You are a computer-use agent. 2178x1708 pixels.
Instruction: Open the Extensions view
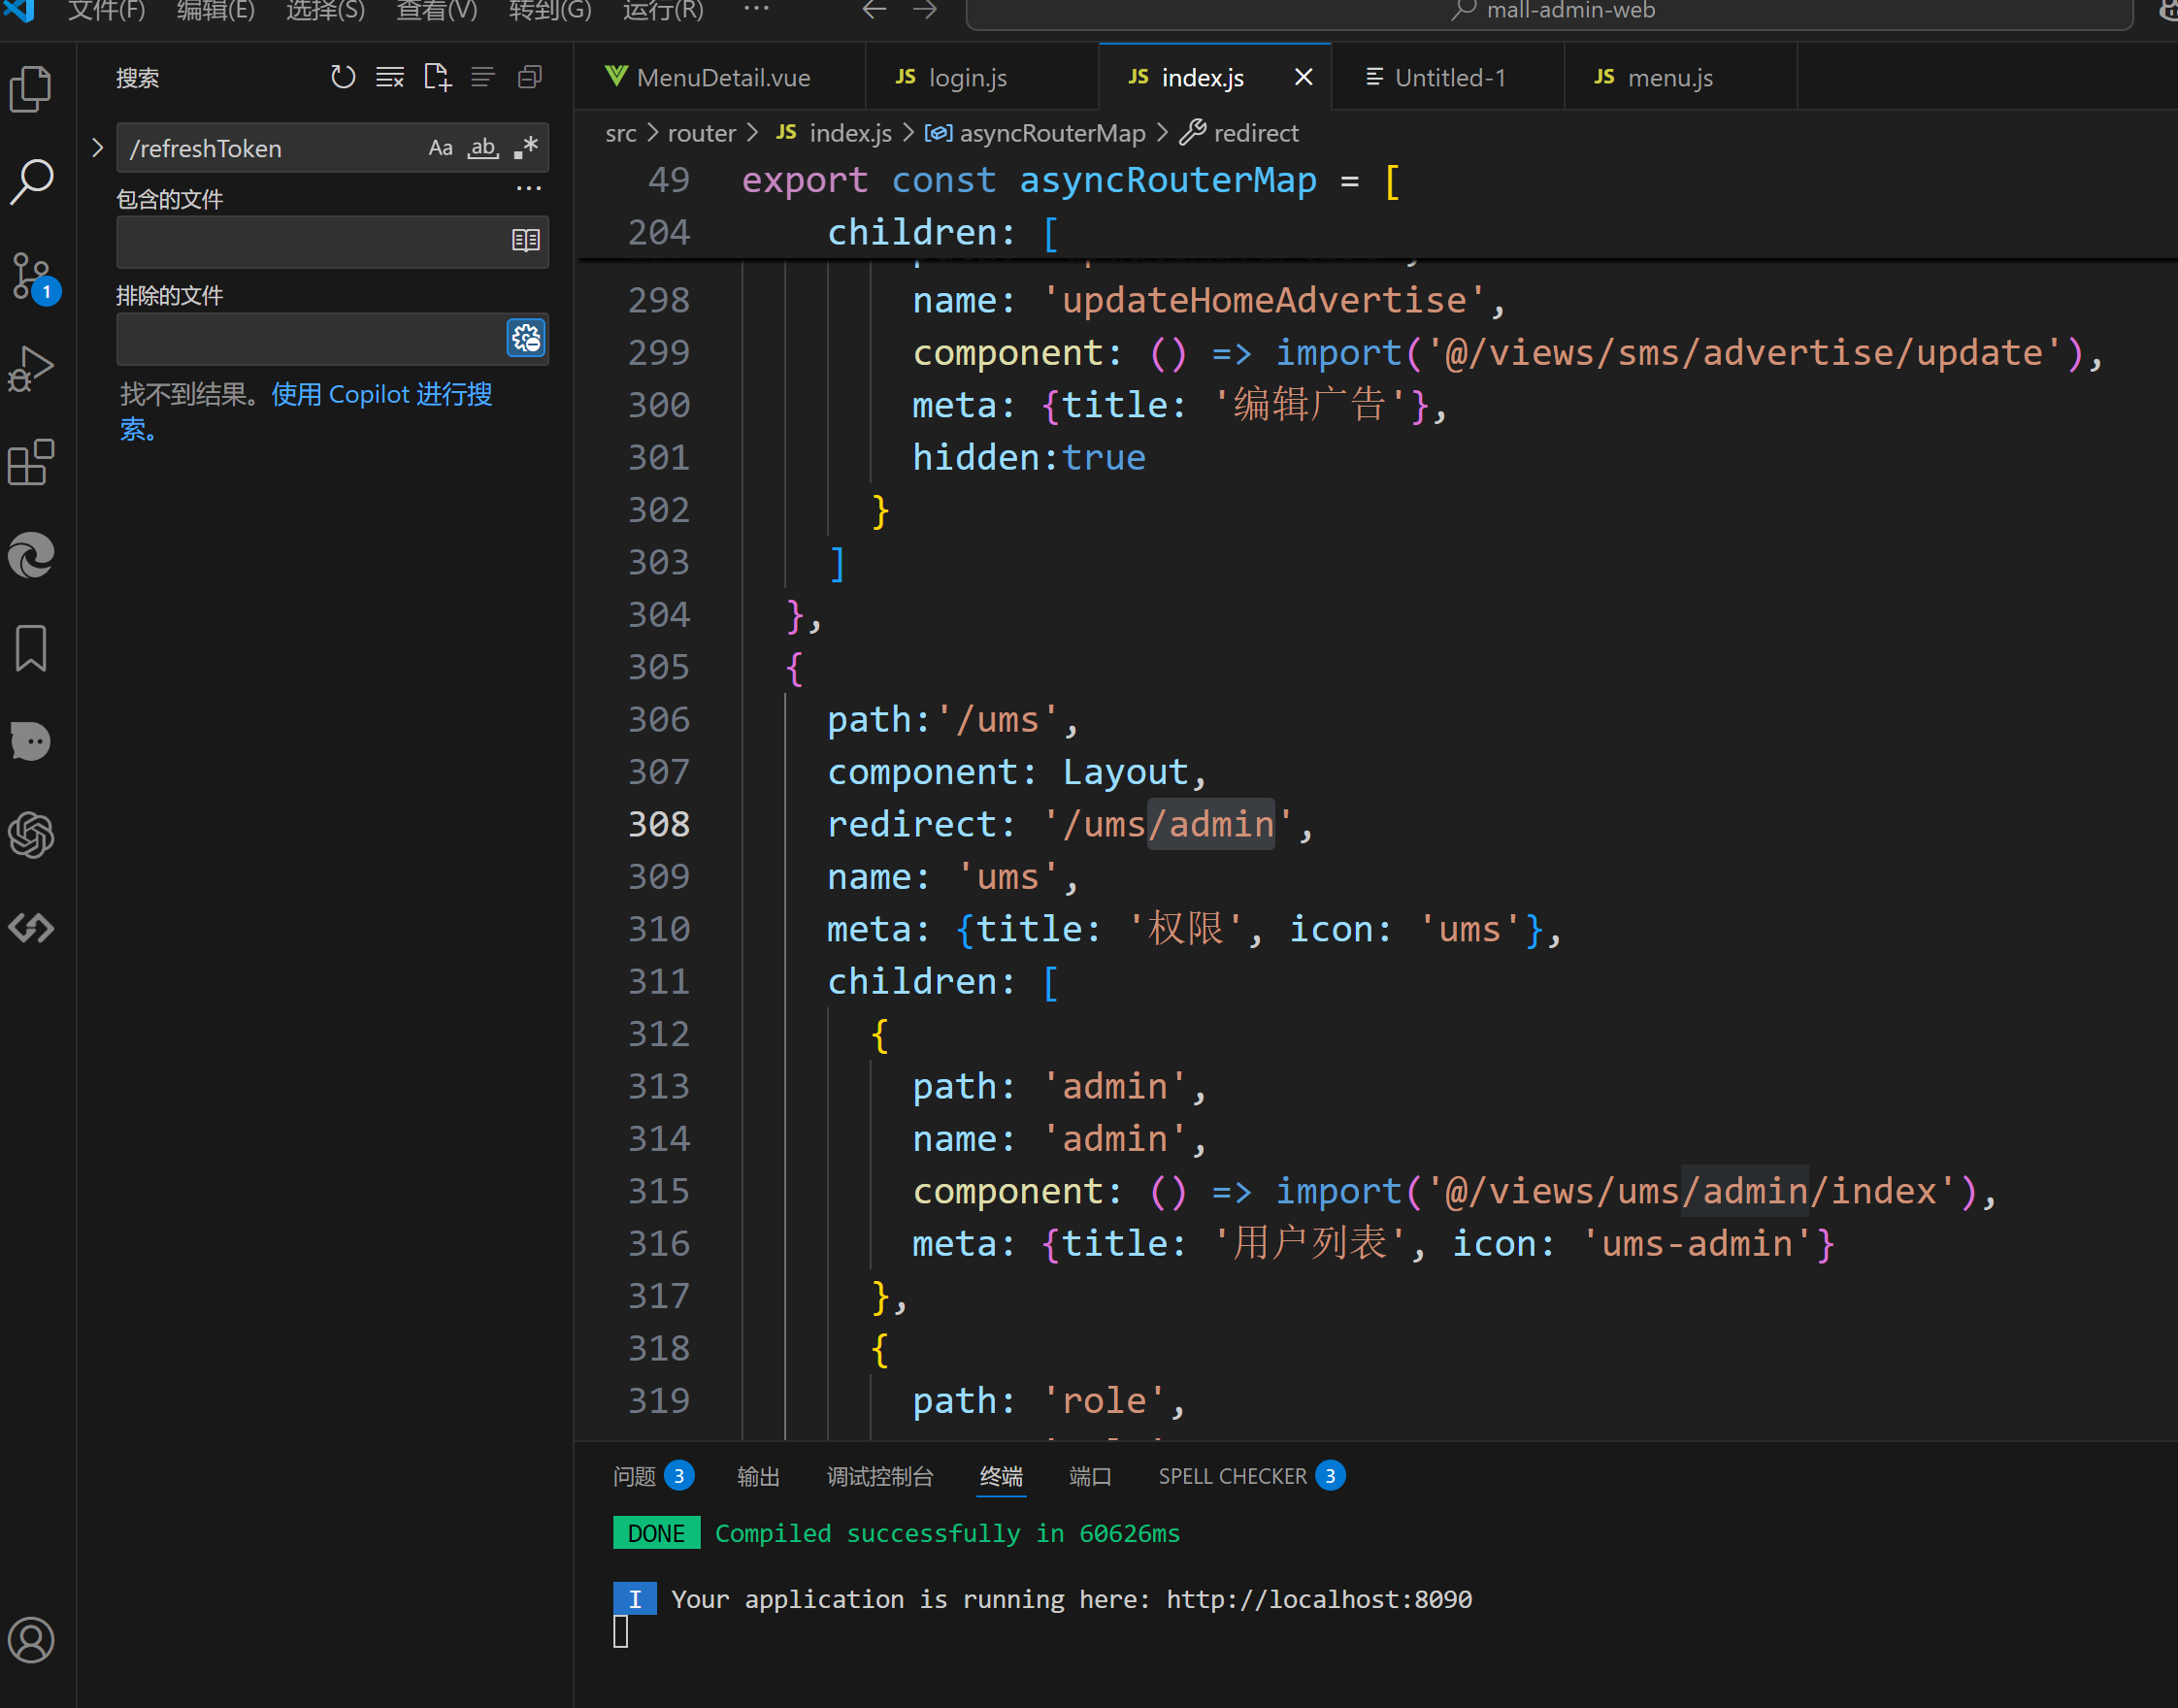31,462
